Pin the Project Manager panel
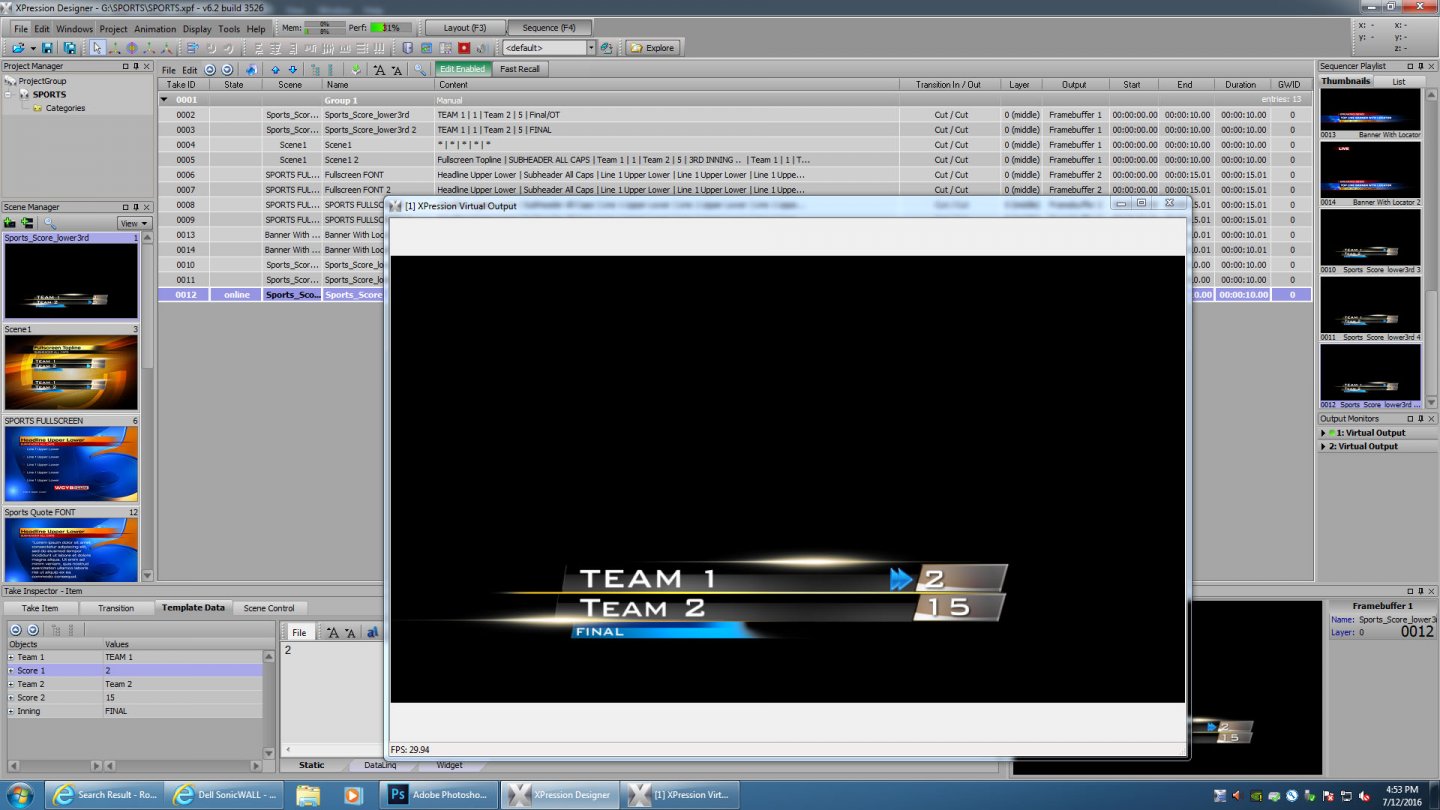This screenshot has width=1440, height=810. tap(136, 66)
